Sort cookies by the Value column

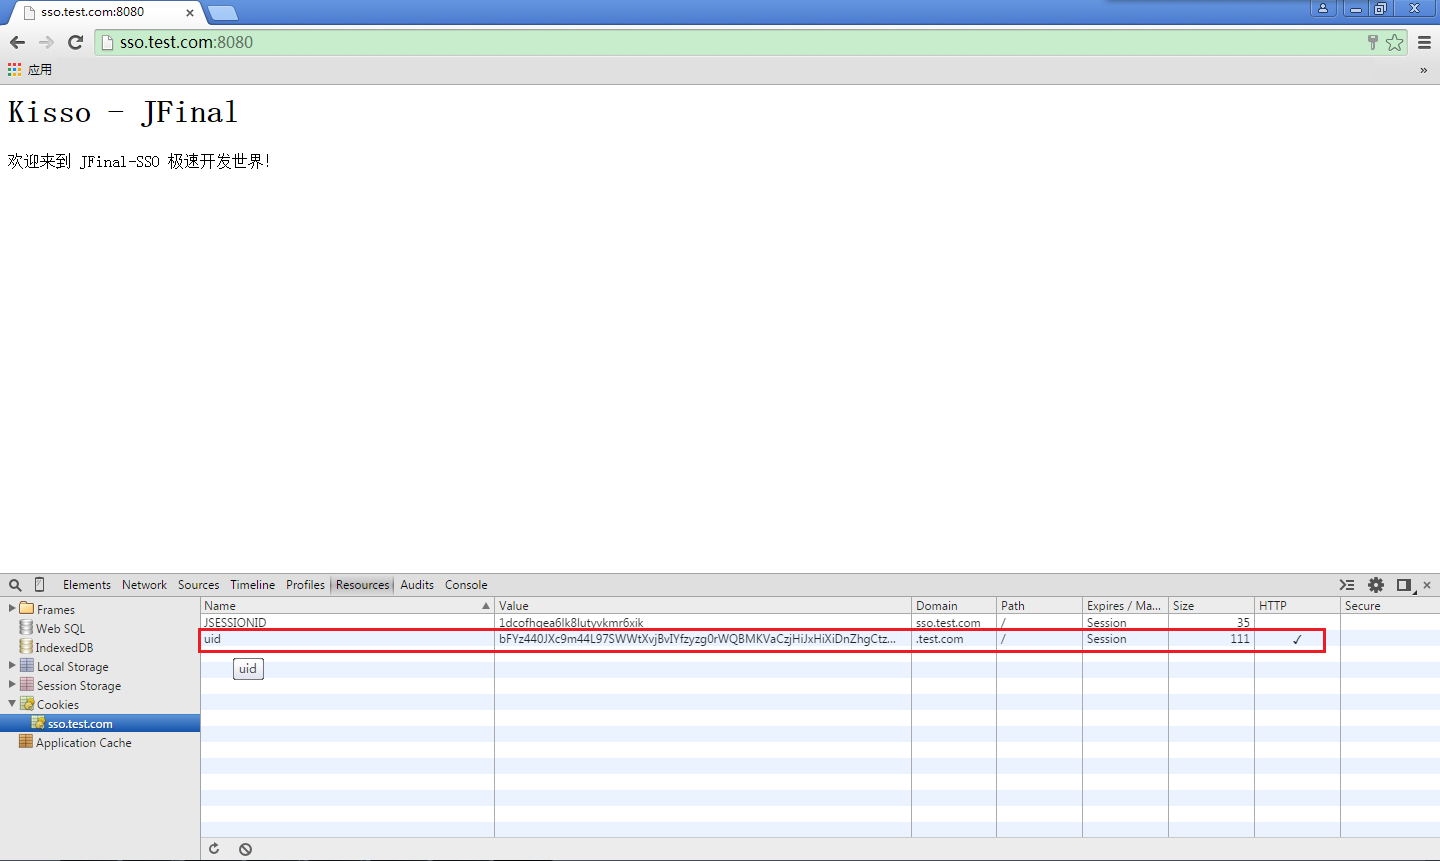703,605
